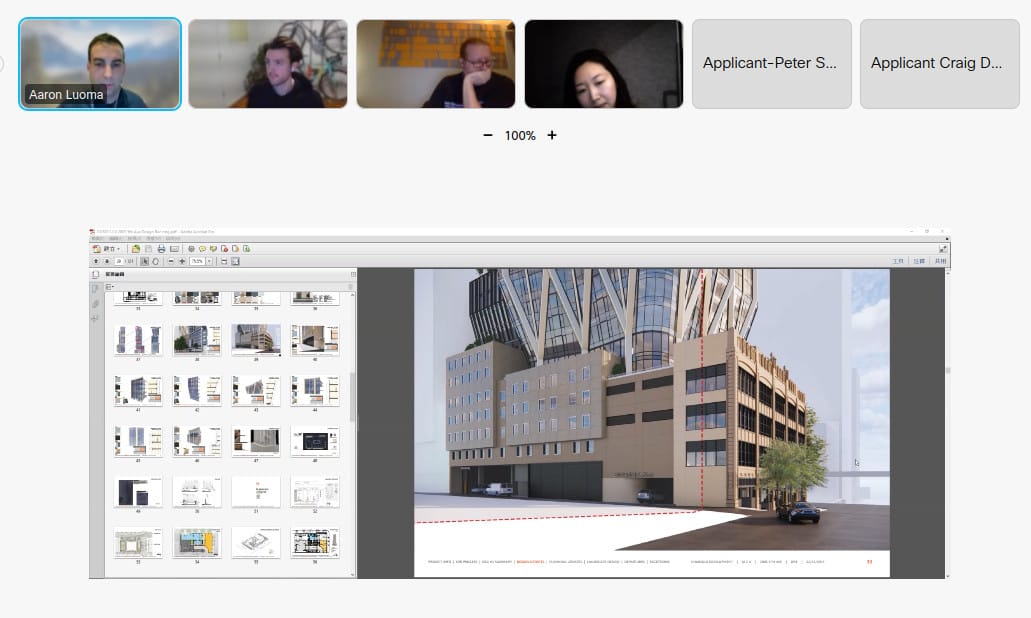Click the email envelope icon in toolbar

pos(174,249)
